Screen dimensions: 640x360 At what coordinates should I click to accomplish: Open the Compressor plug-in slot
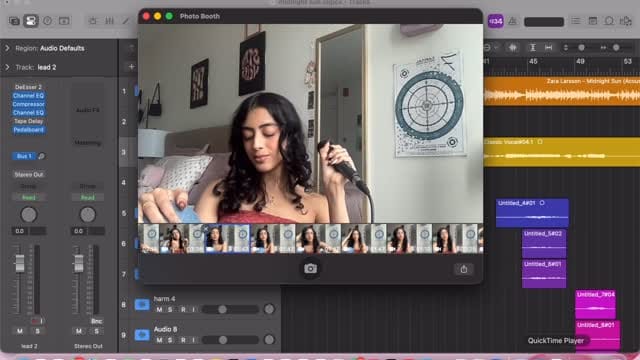[28, 104]
